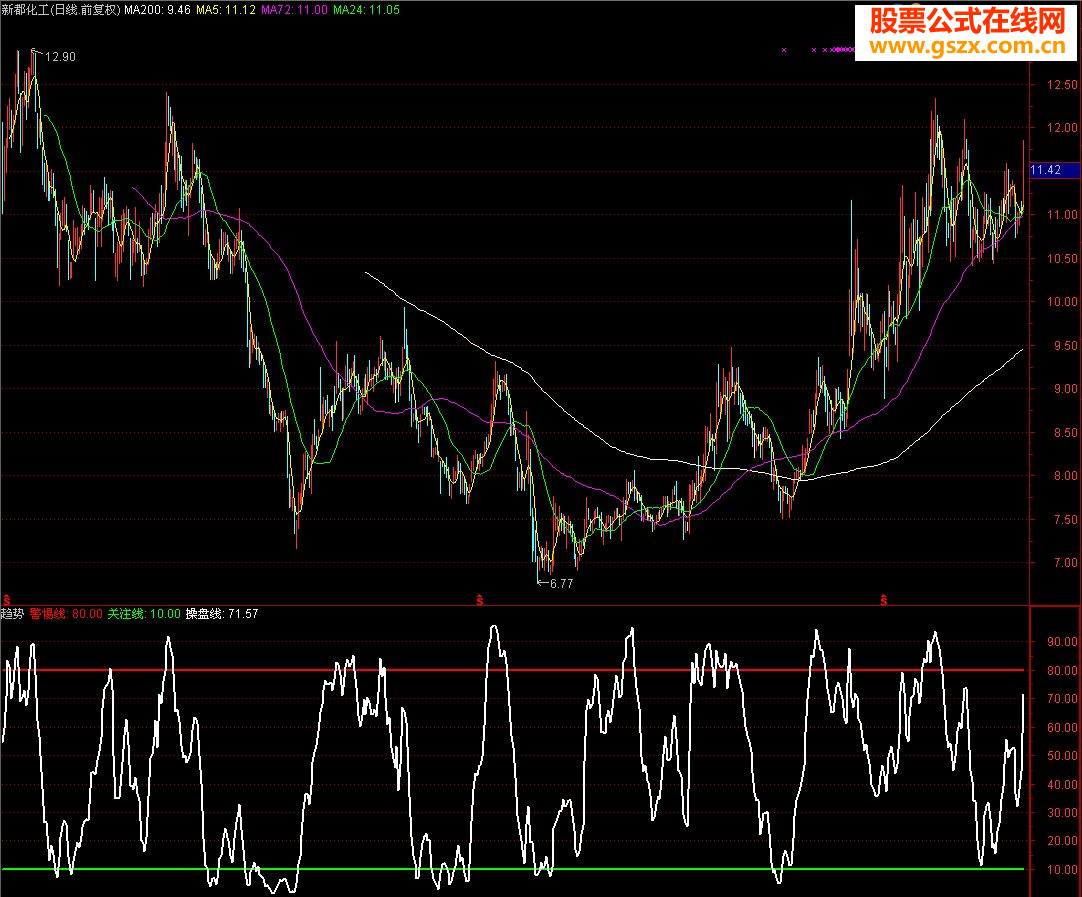Click the 50.00 indicator axis value
Viewport: 1082px width, 897px height.
1061,756
